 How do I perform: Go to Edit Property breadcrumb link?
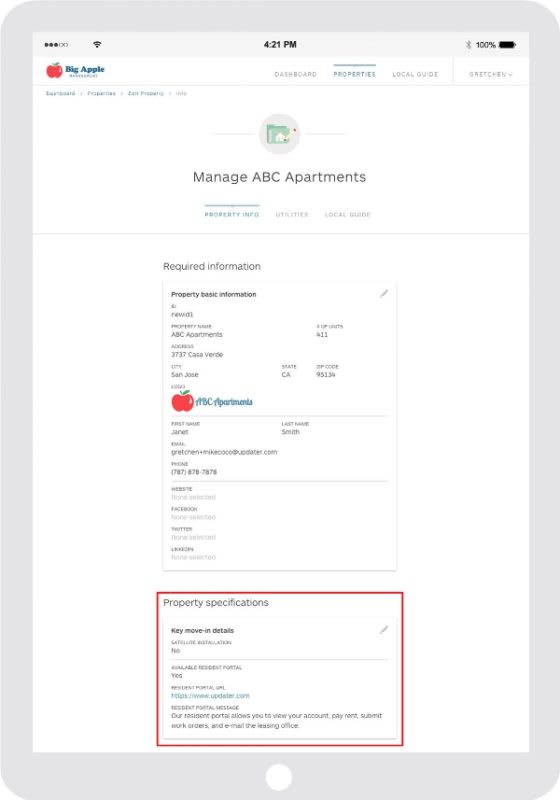146,93
